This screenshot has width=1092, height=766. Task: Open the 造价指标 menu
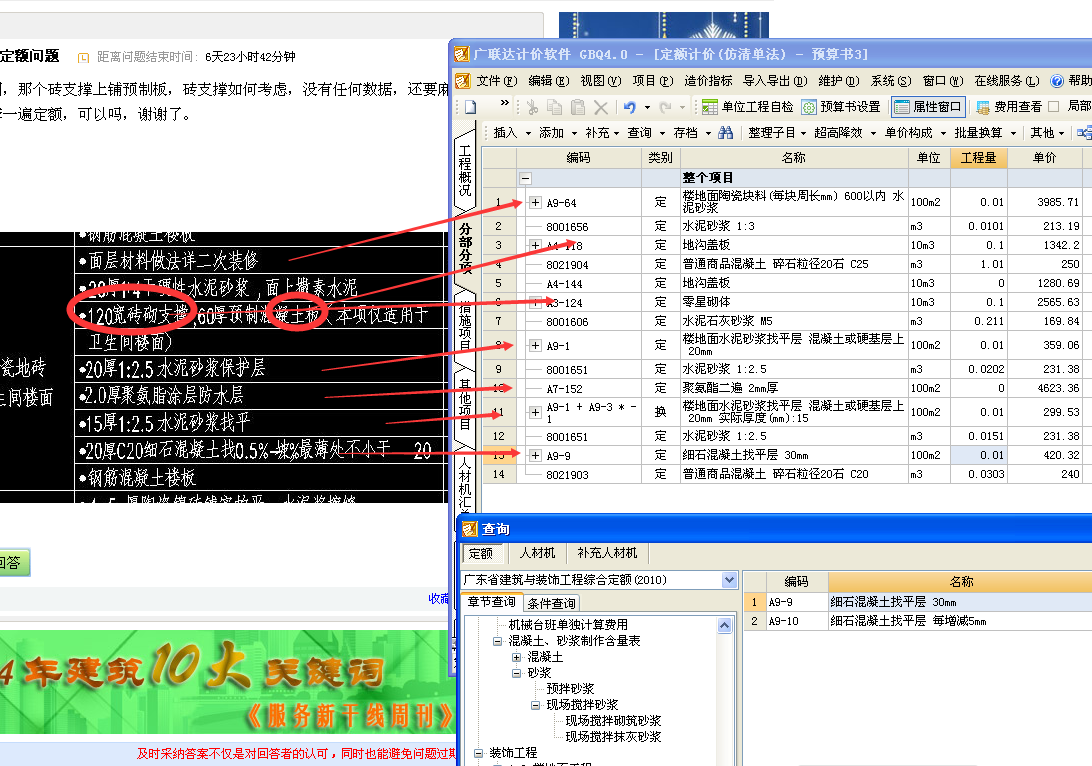click(708, 81)
